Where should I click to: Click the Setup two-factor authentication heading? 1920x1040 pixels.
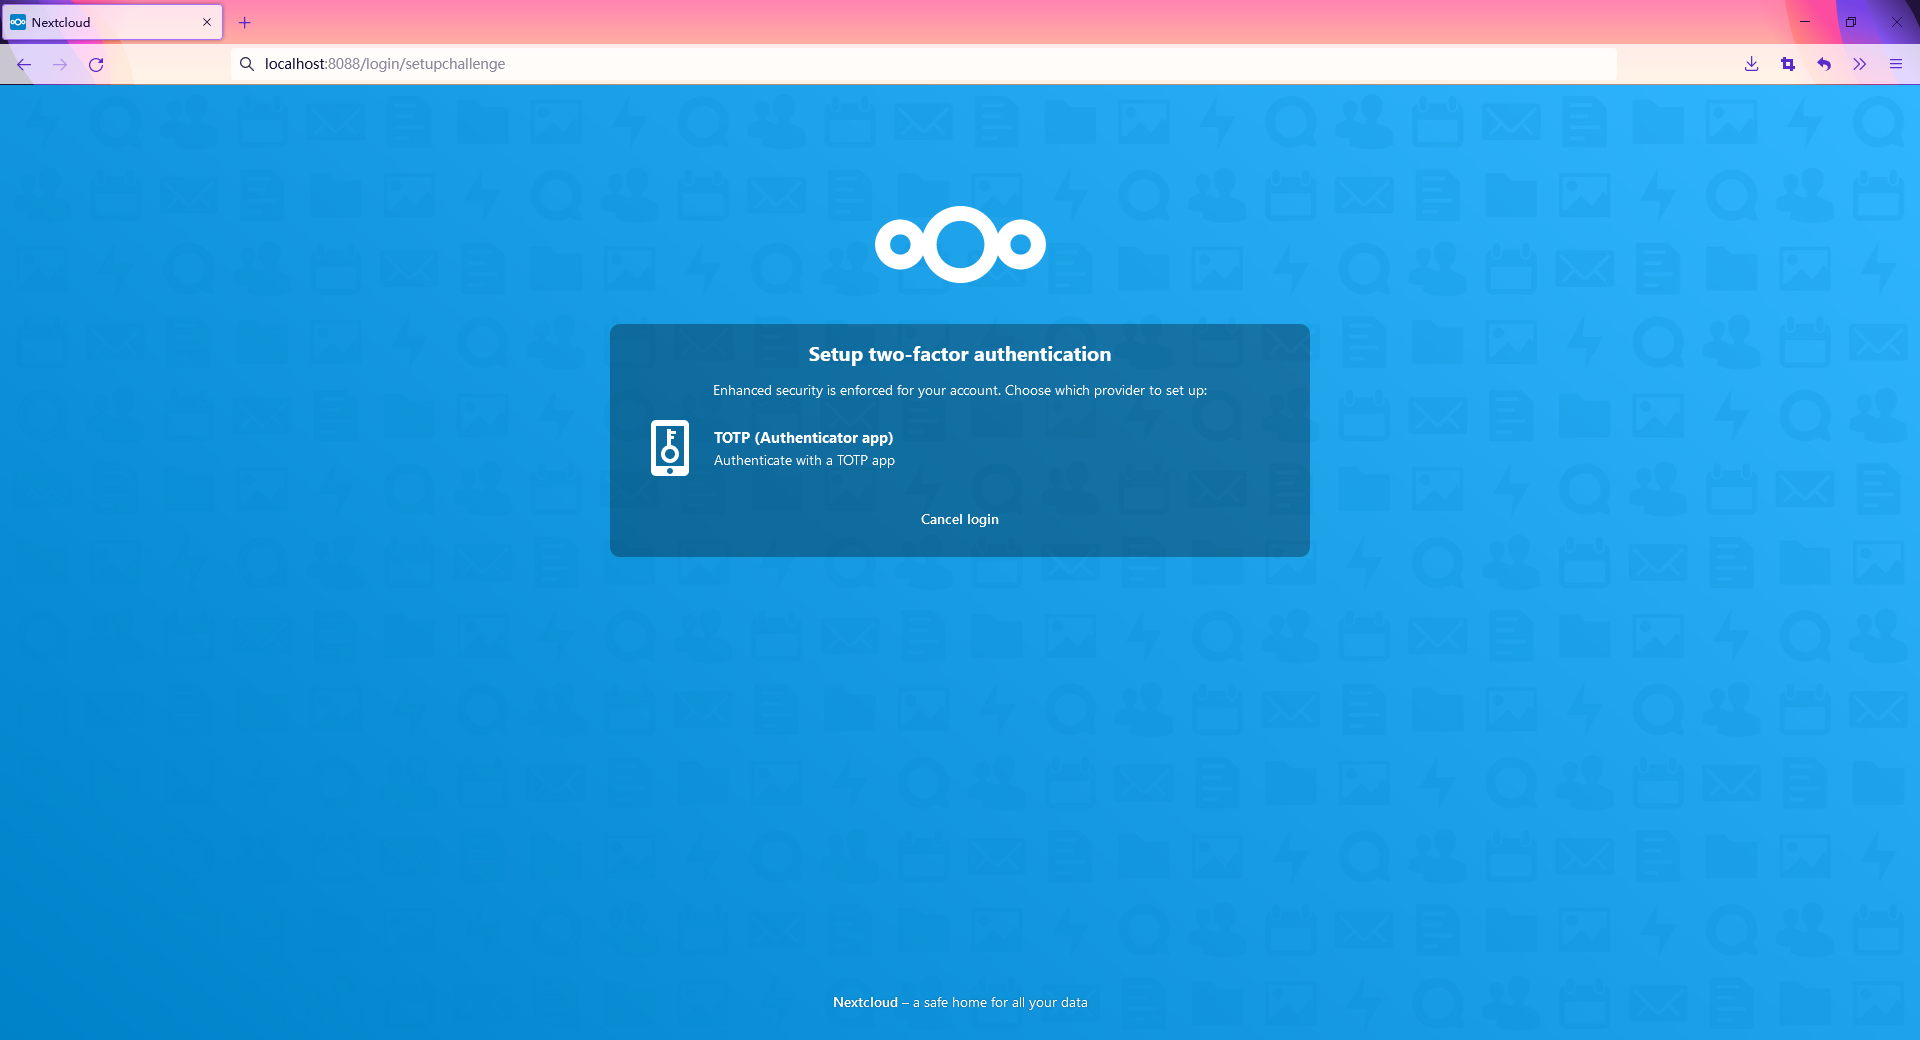[960, 354]
